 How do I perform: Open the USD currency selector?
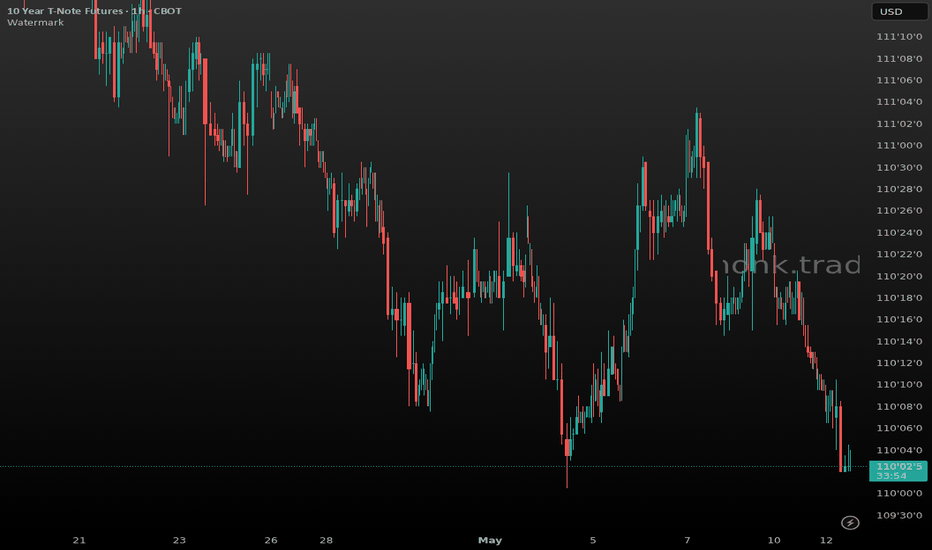point(899,11)
